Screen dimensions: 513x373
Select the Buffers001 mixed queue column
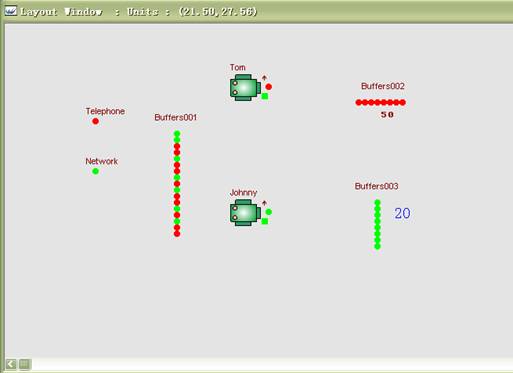pos(177,184)
